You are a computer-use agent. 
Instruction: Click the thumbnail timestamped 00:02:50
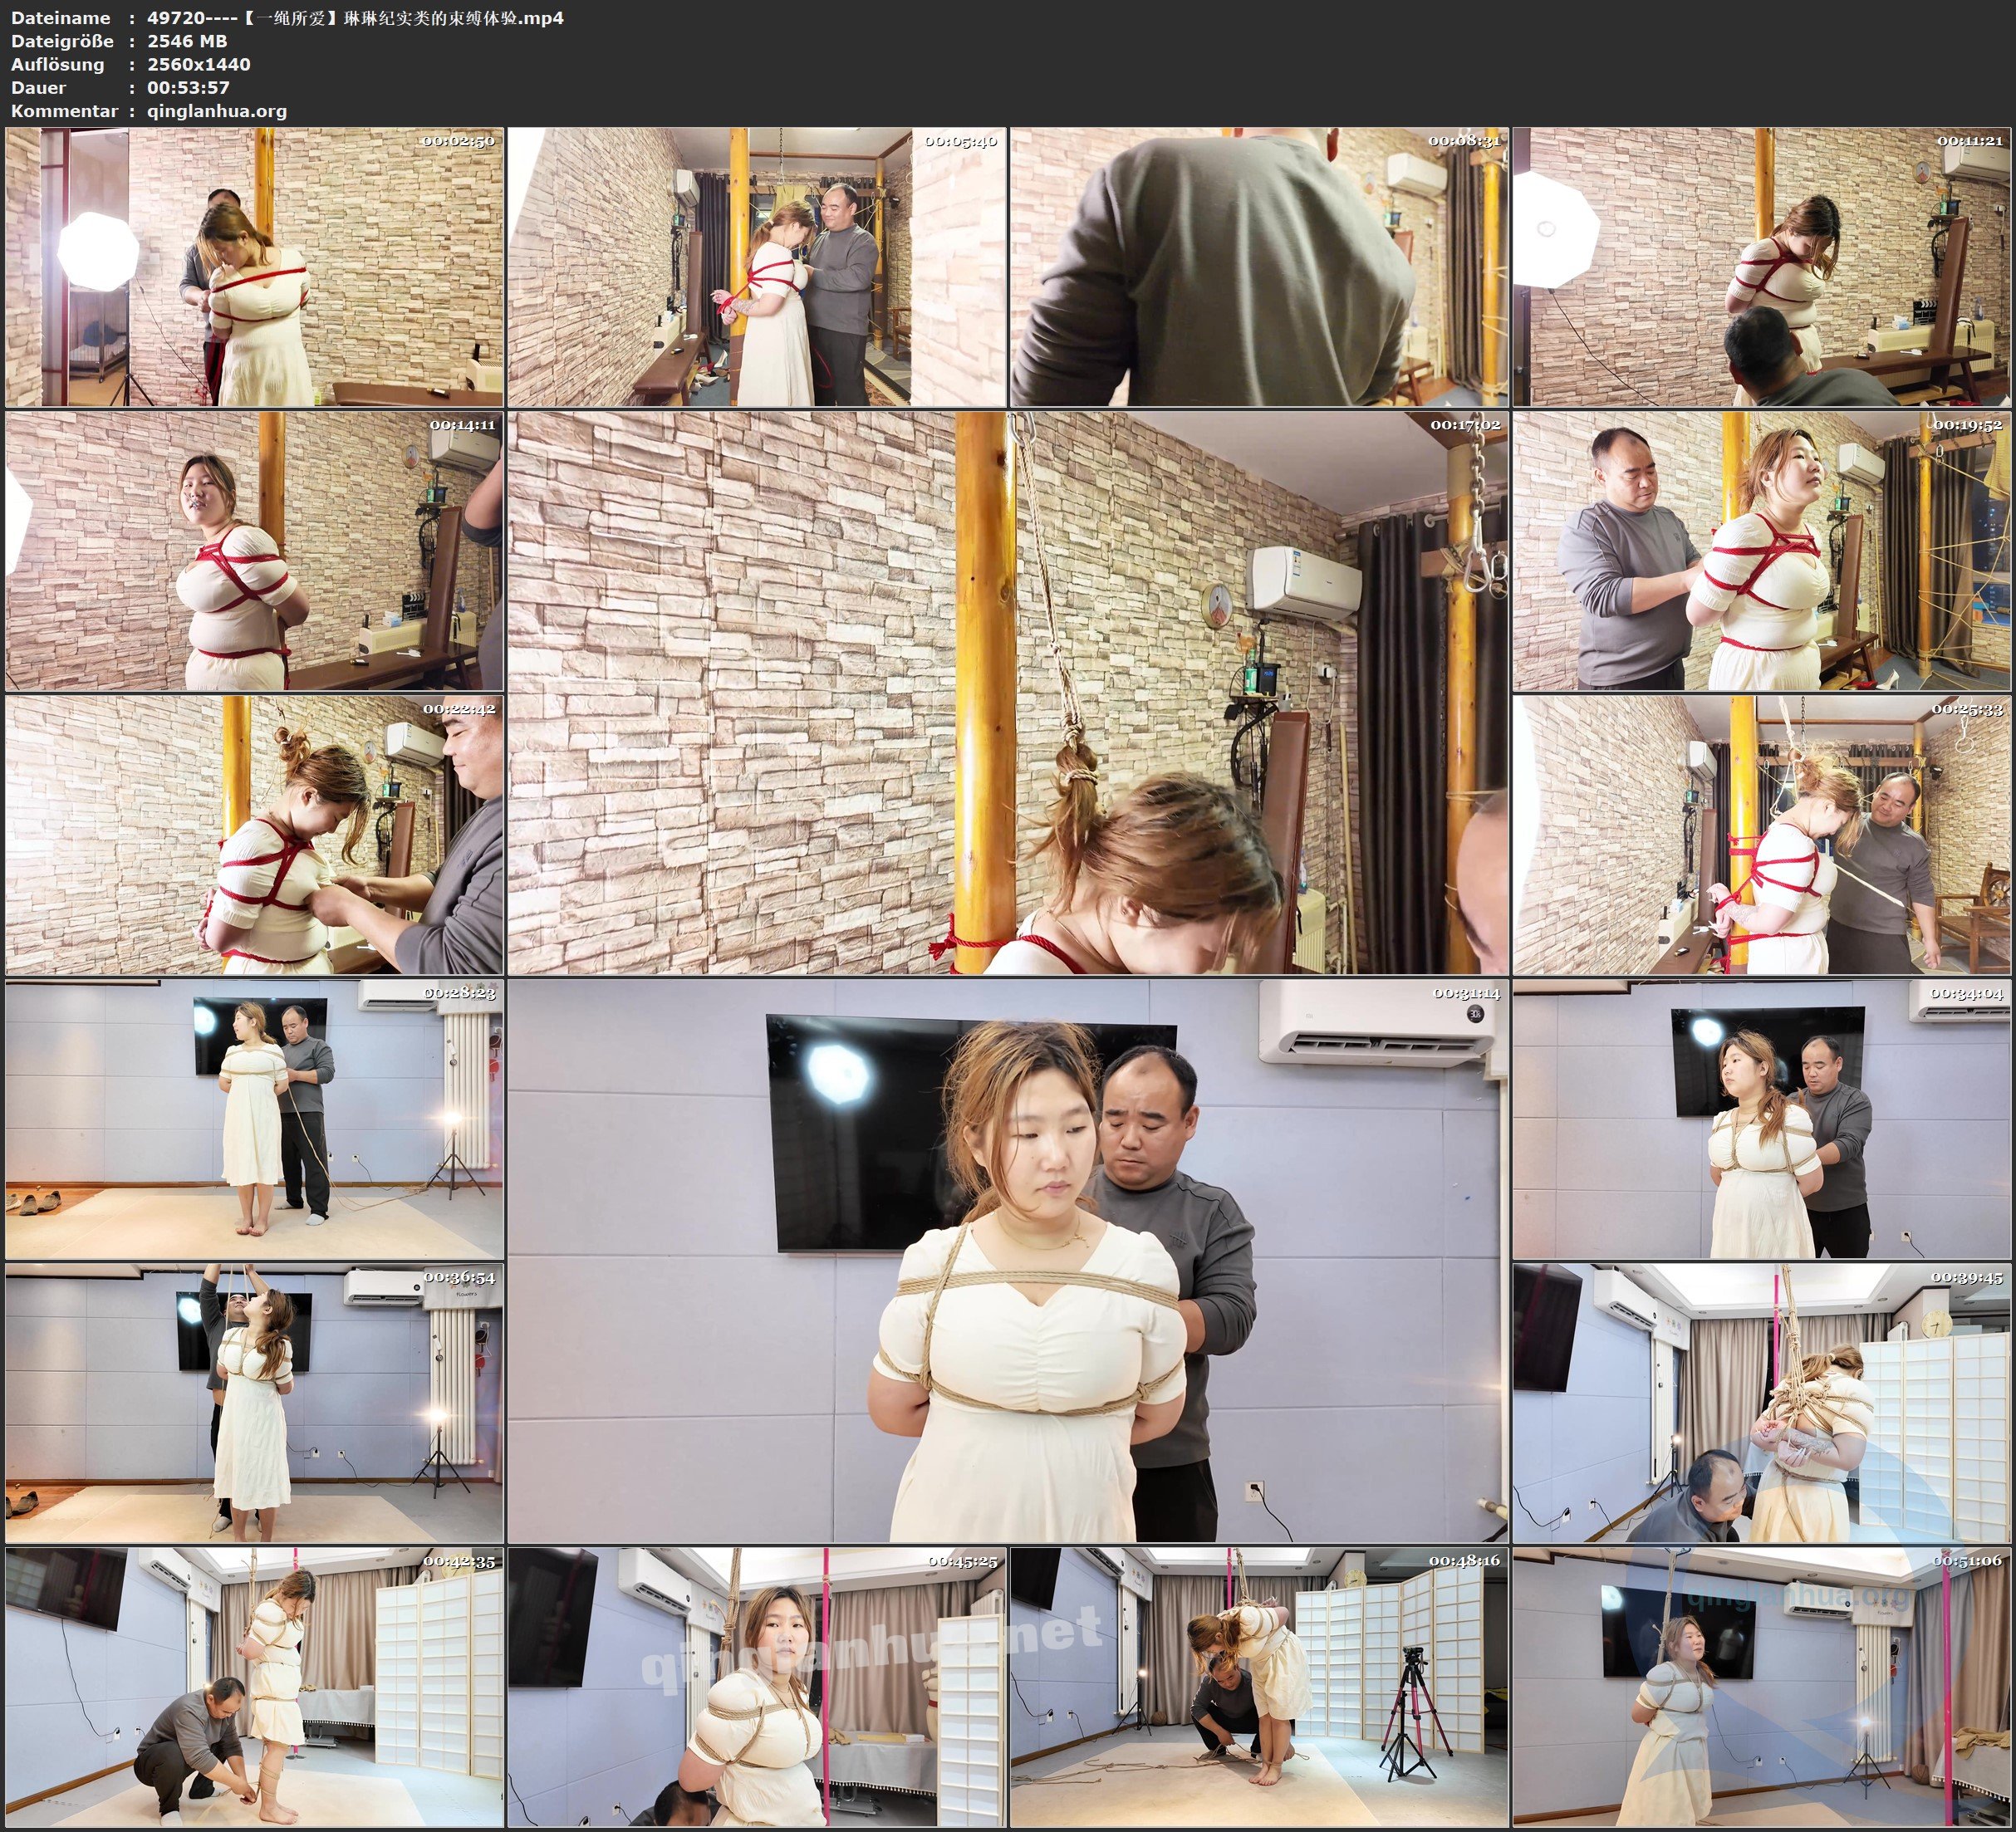tap(254, 266)
